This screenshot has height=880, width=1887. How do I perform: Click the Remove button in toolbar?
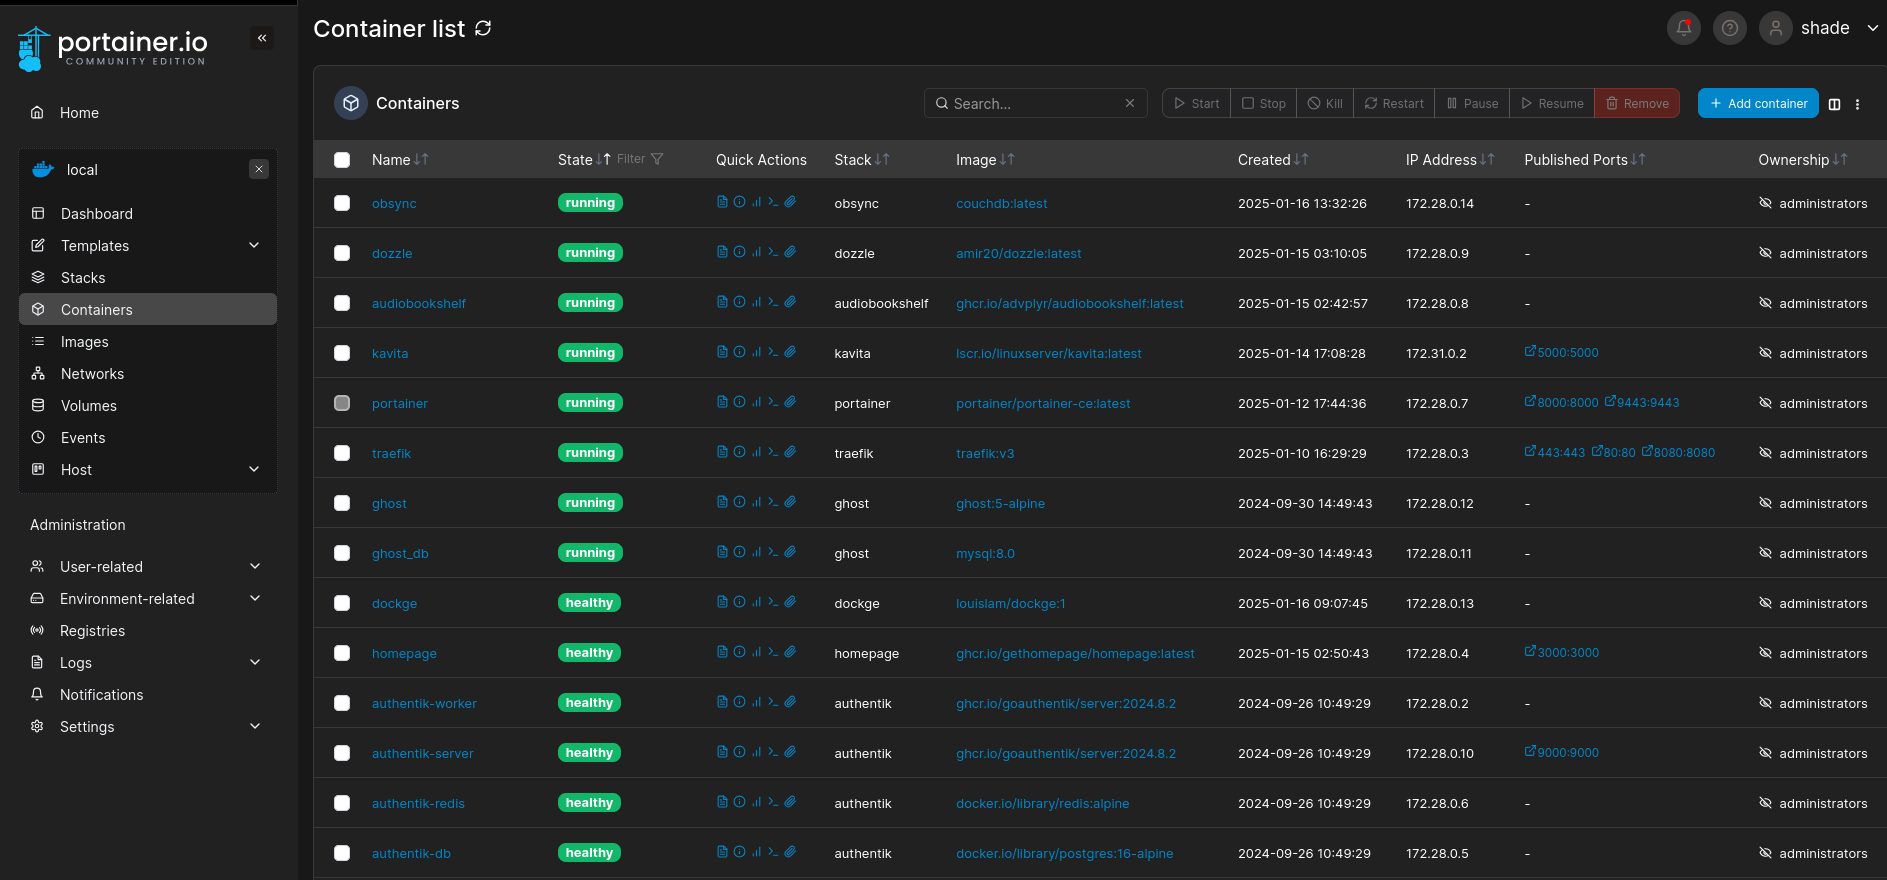tap(1637, 103)
